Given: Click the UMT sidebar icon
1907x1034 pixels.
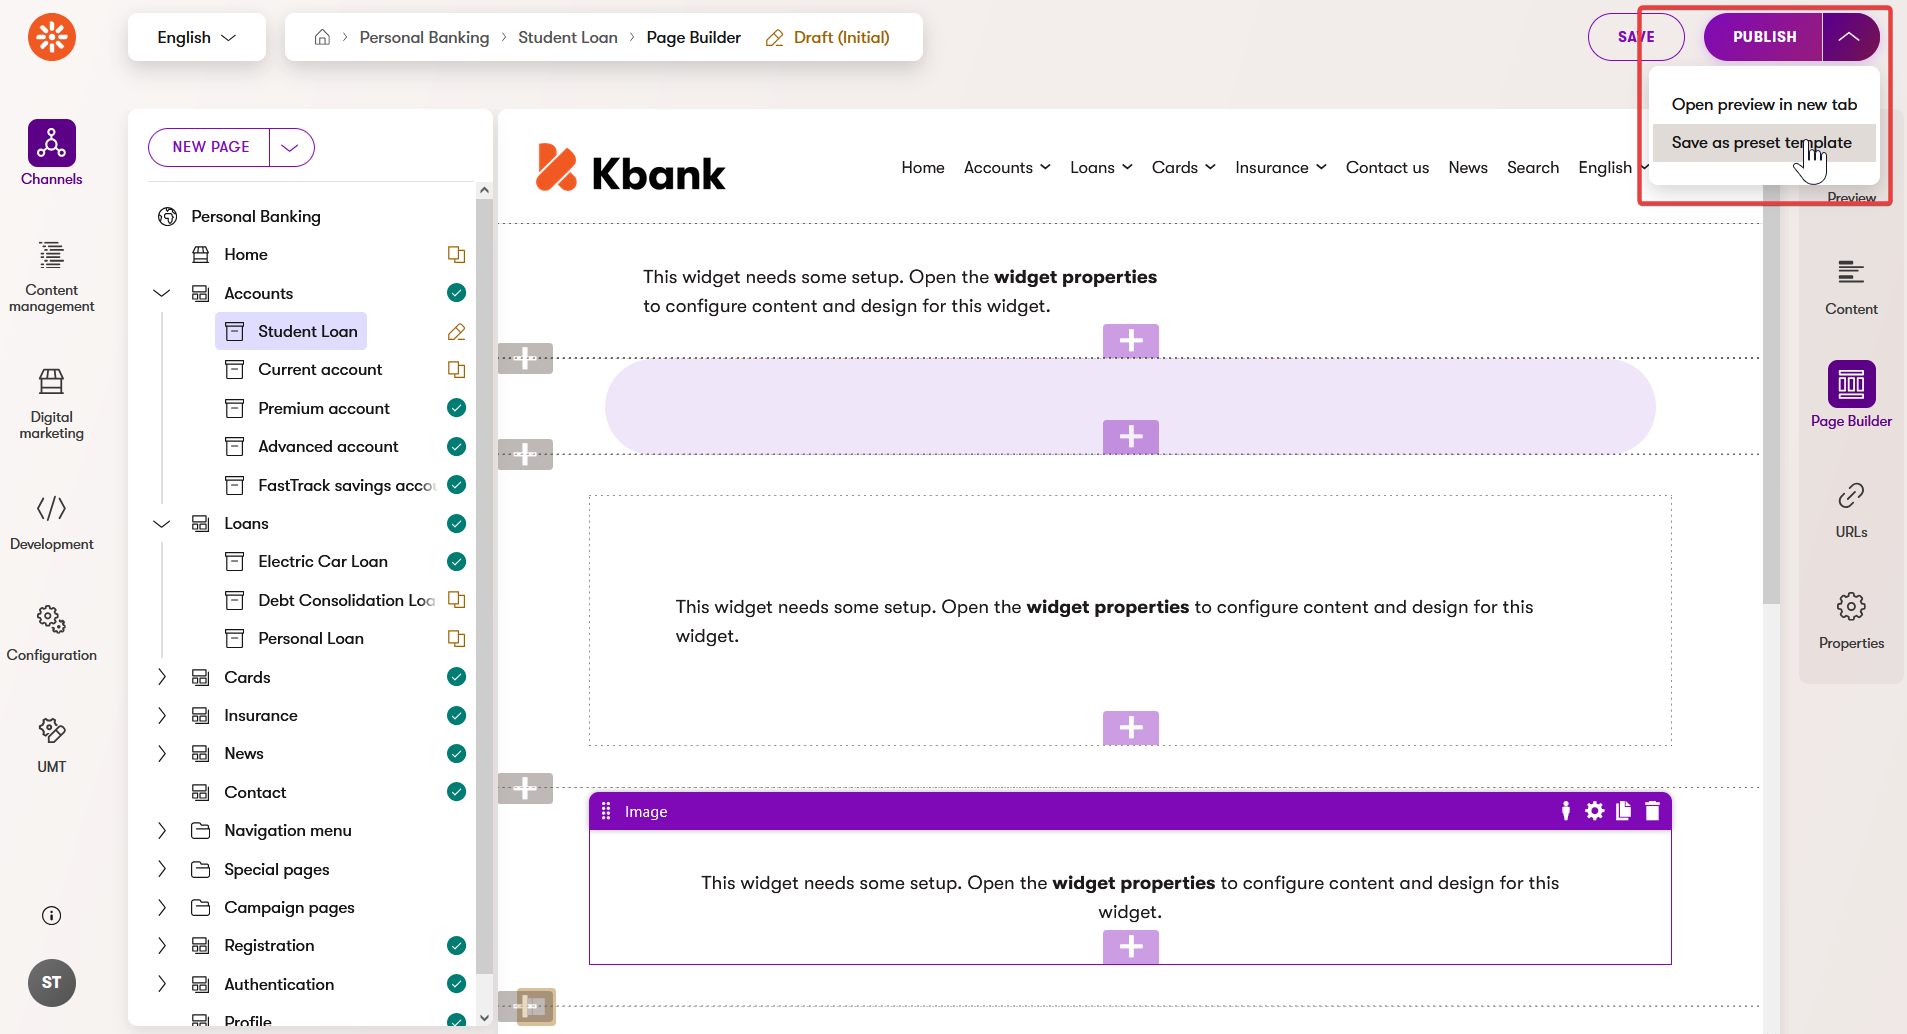Looking at the screenshot, I should [51, 745].
